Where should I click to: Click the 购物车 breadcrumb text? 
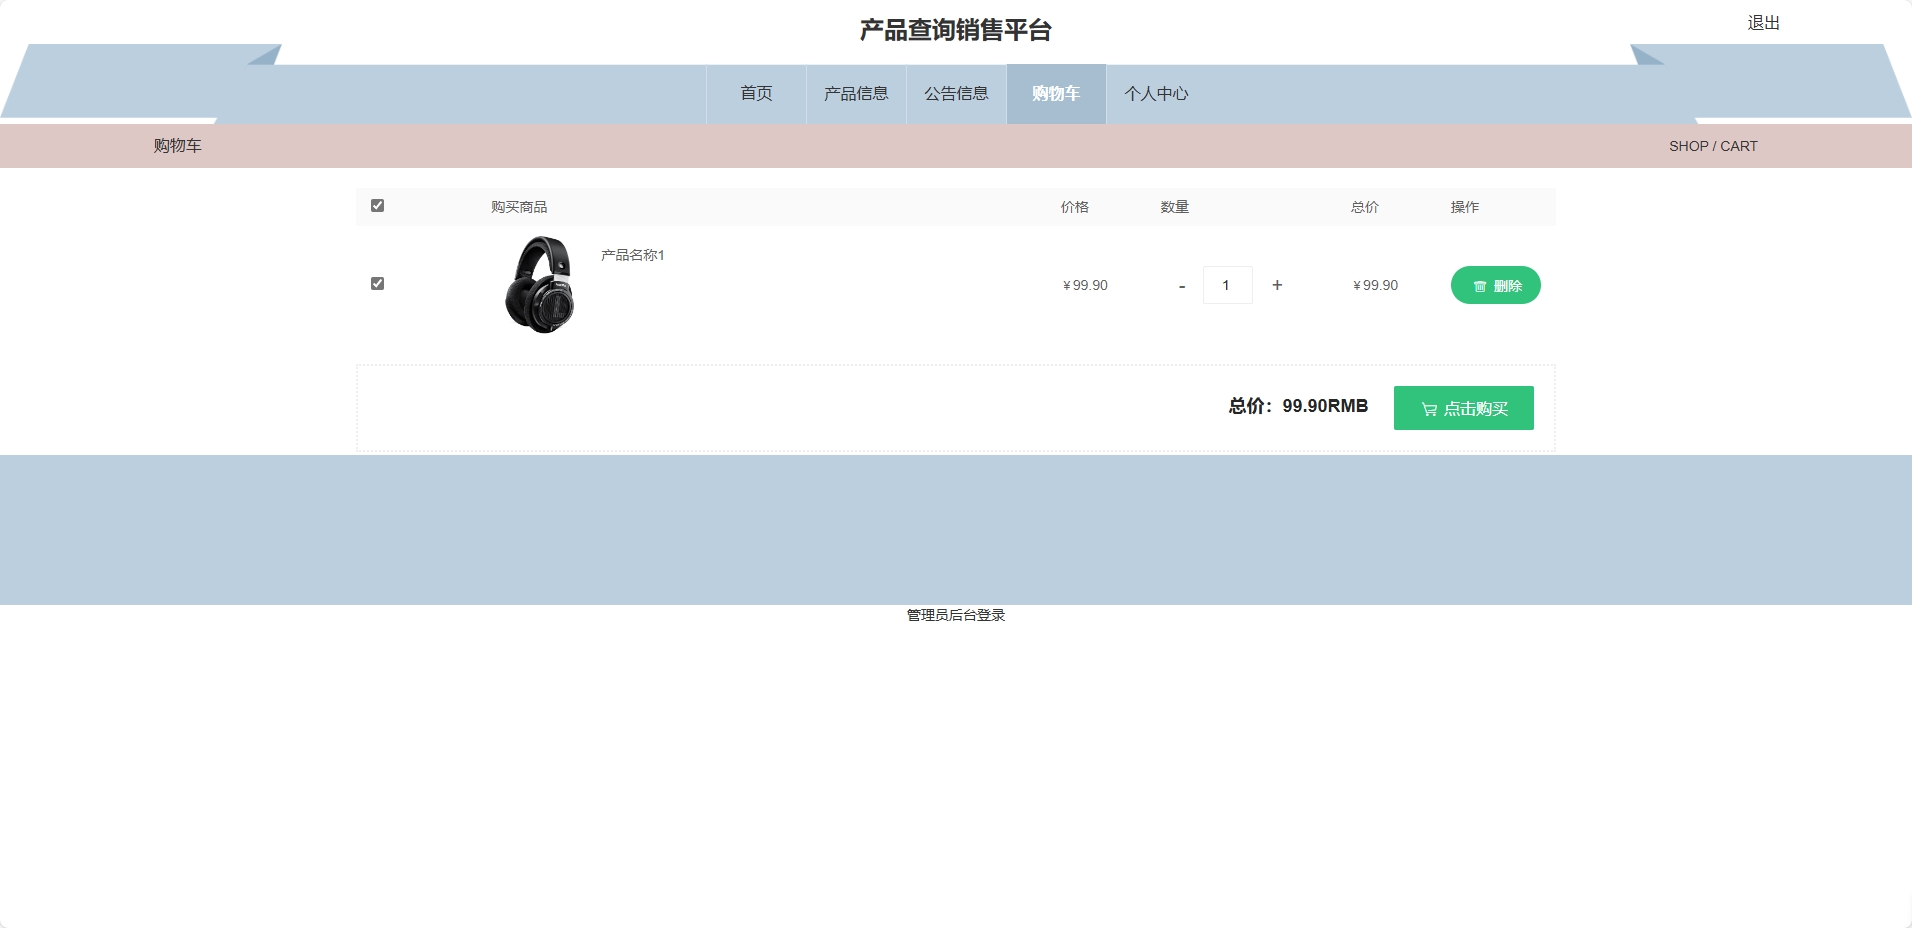pos(176,145)
